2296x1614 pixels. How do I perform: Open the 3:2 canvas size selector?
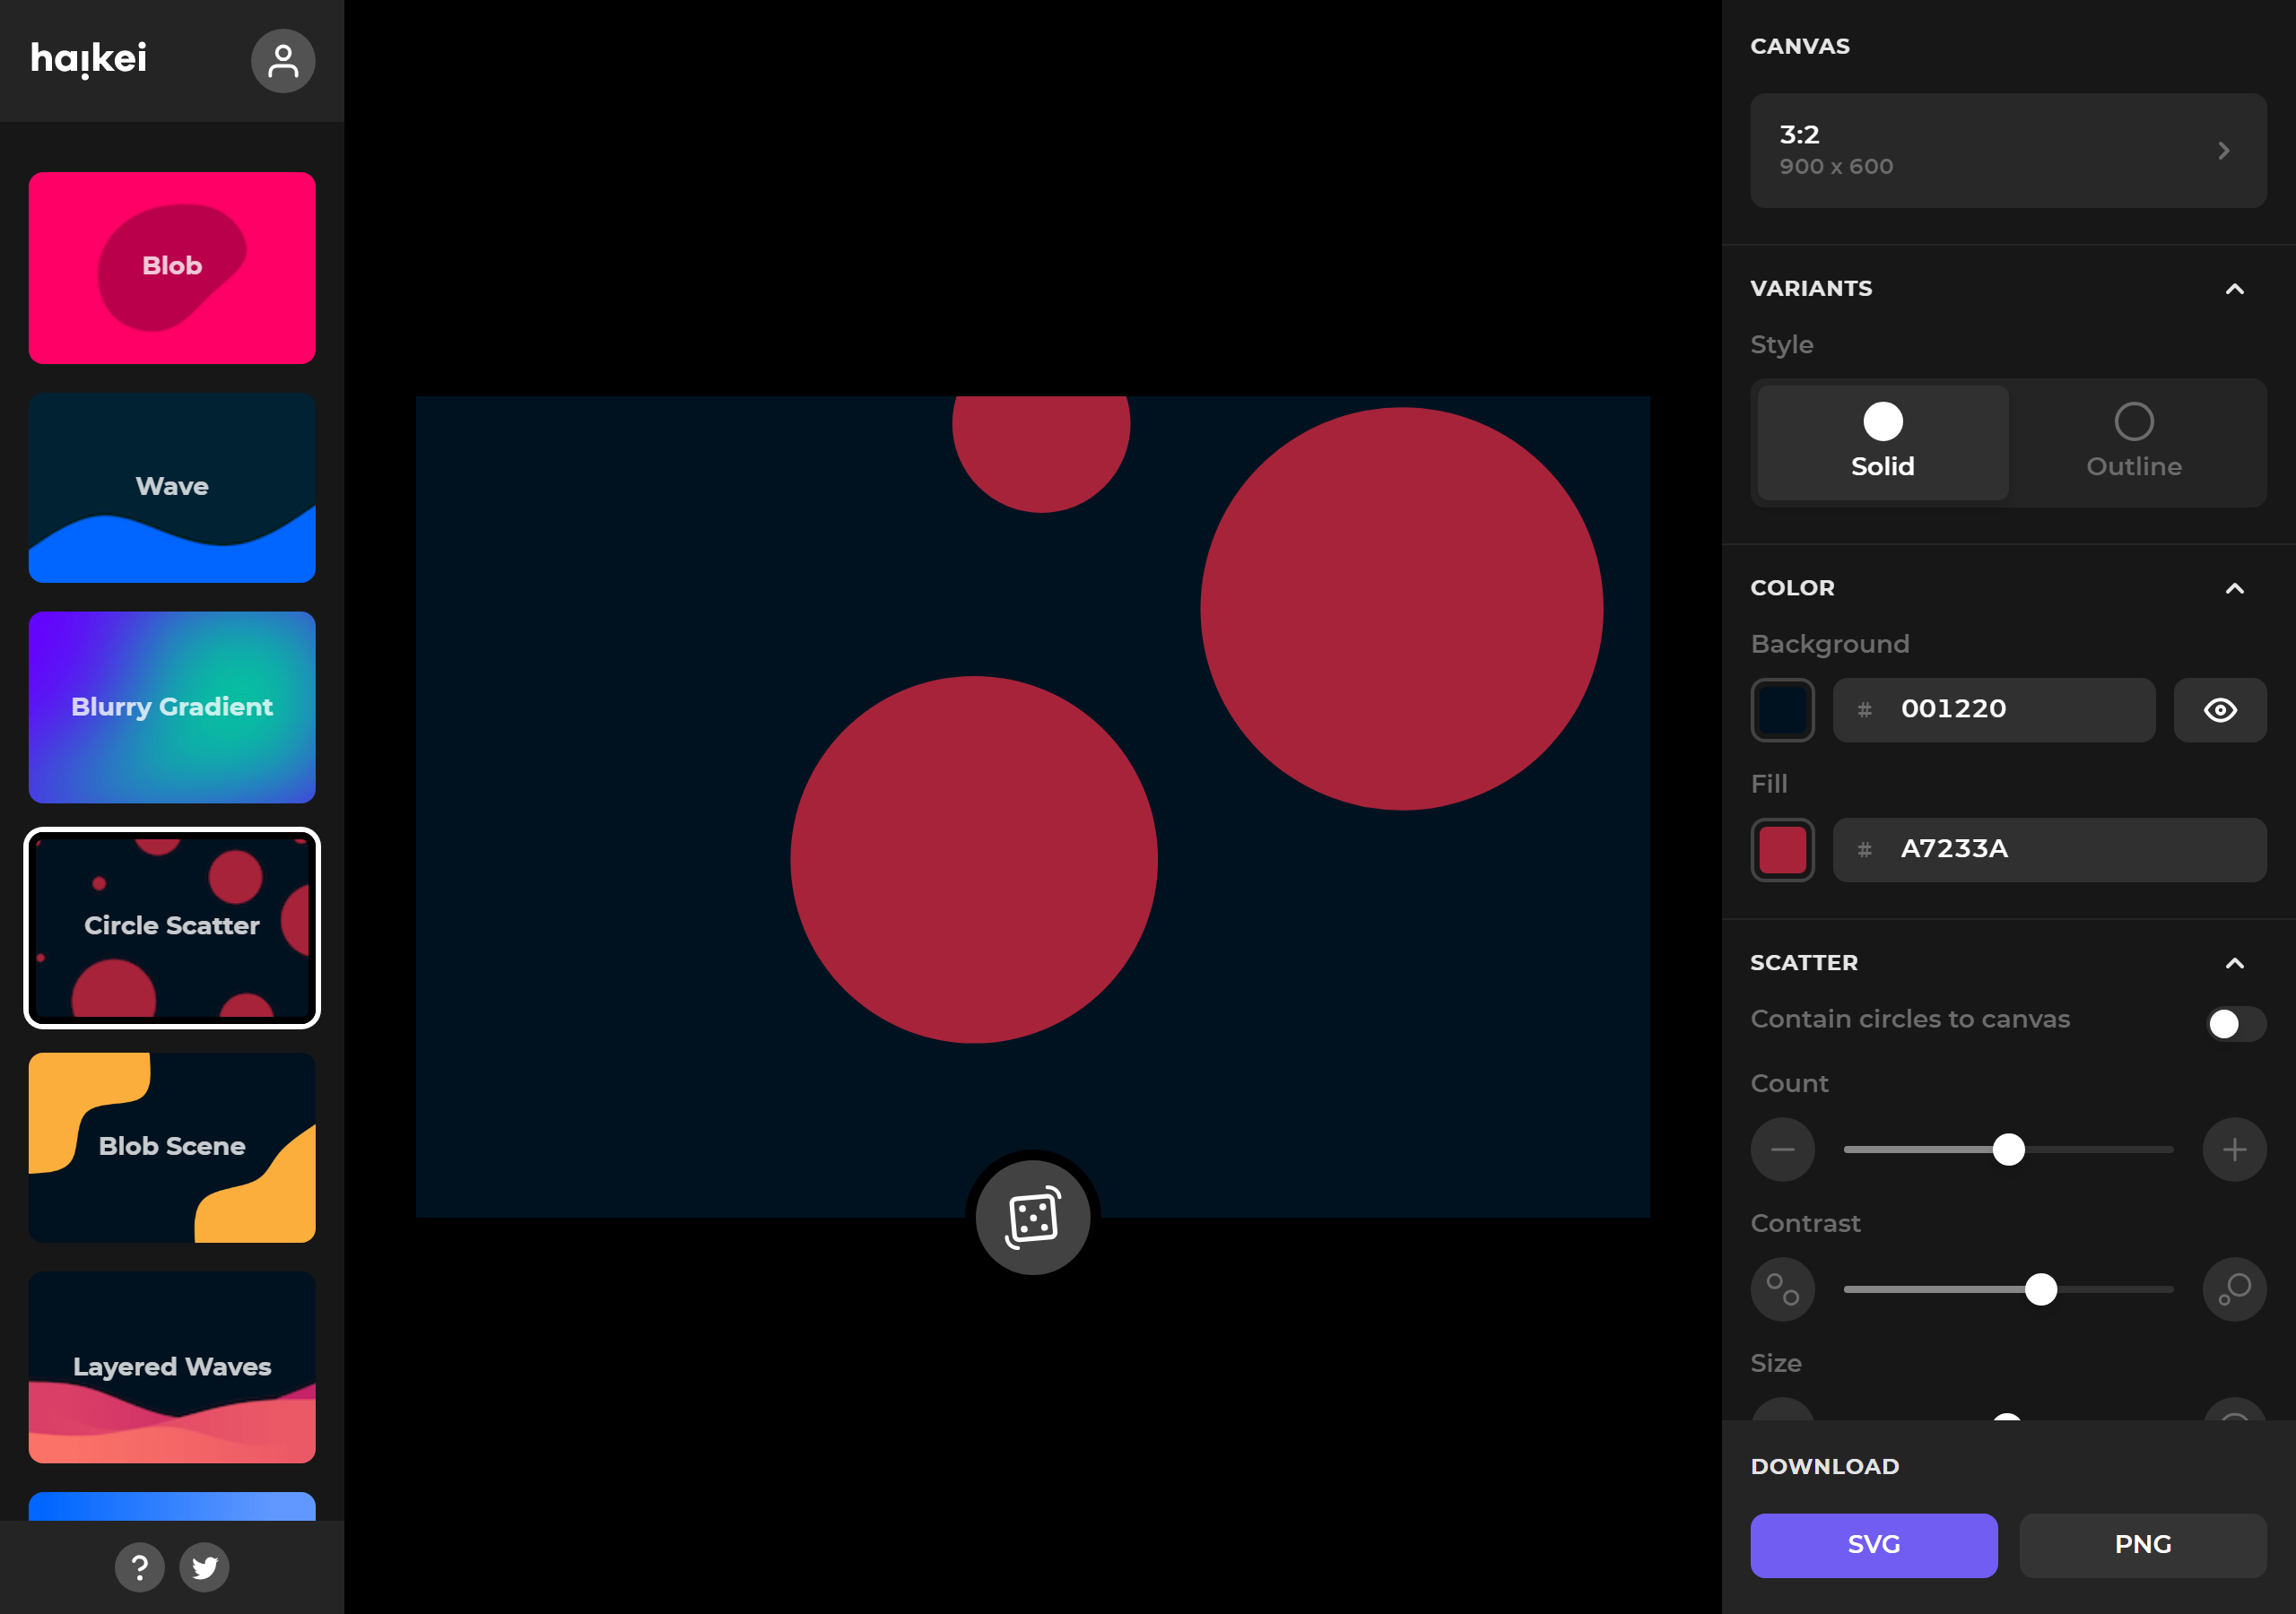[x=2008, y=151]
